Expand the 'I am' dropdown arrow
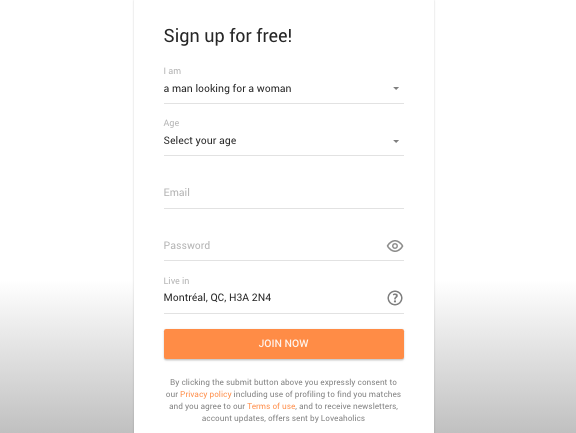 [x=396, y=89]
